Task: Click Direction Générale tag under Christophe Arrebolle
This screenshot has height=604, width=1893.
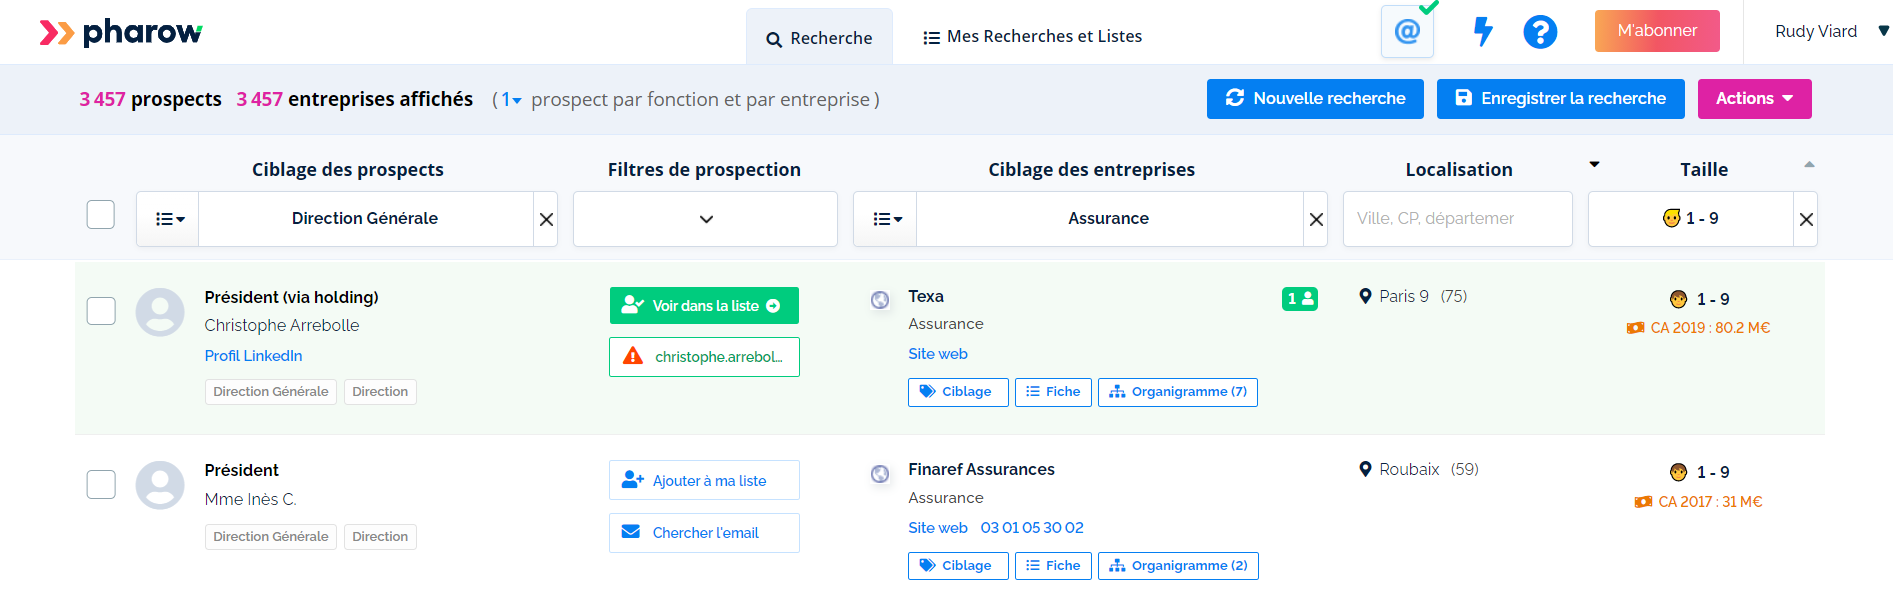Action: pyautogui.click(x=271, y=392)
